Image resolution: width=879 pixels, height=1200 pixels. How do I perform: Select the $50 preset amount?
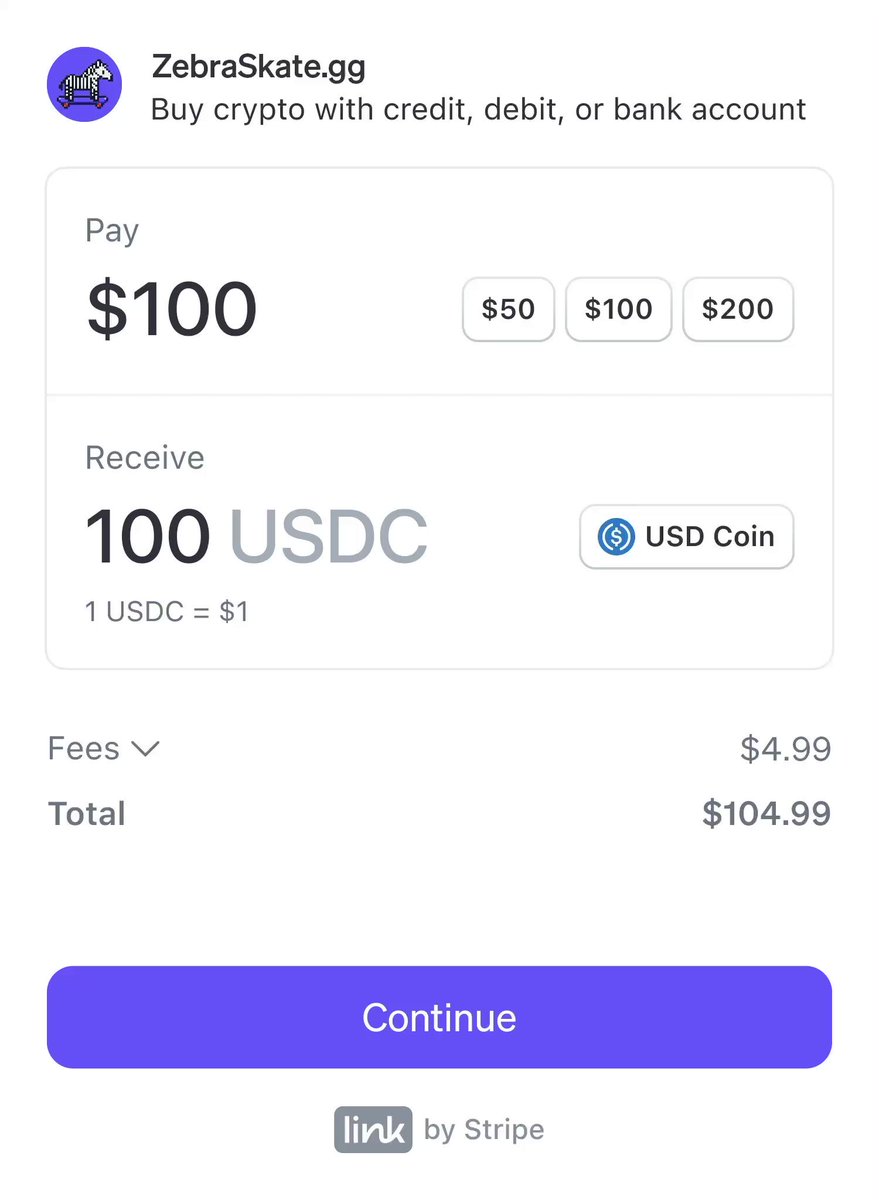(508, 309)
